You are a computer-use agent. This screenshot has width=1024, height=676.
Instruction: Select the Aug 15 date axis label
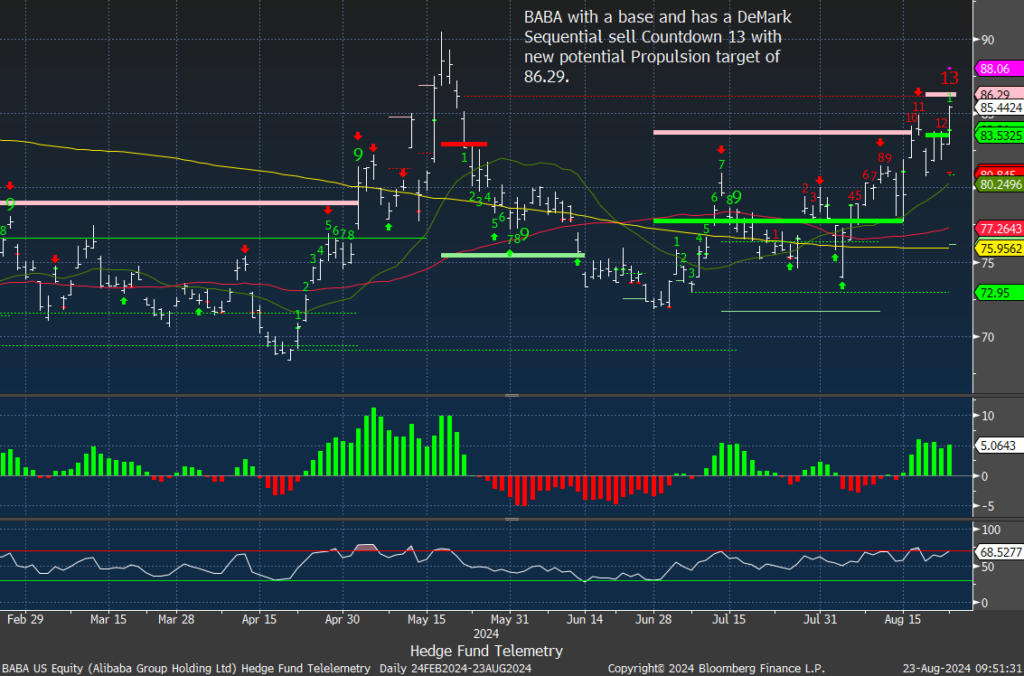903,619
